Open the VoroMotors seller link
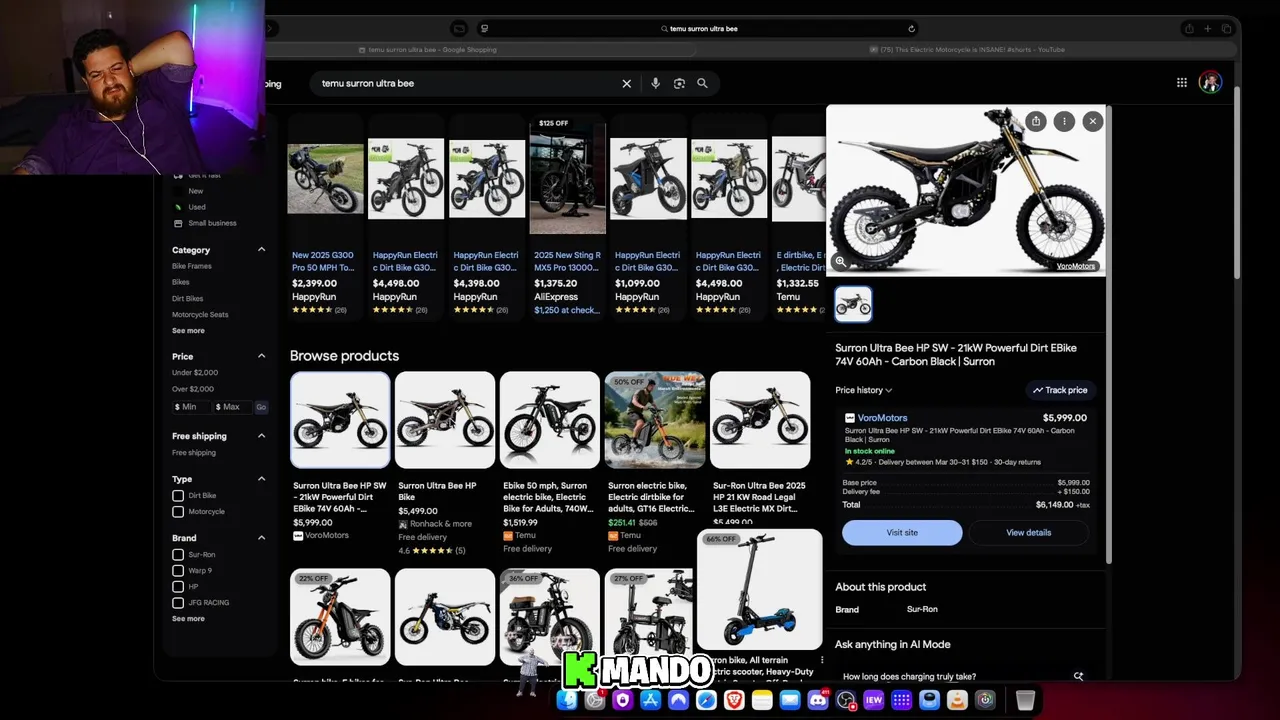The width and height of the screenshot is (1280, 720). [x=882, y=418]
